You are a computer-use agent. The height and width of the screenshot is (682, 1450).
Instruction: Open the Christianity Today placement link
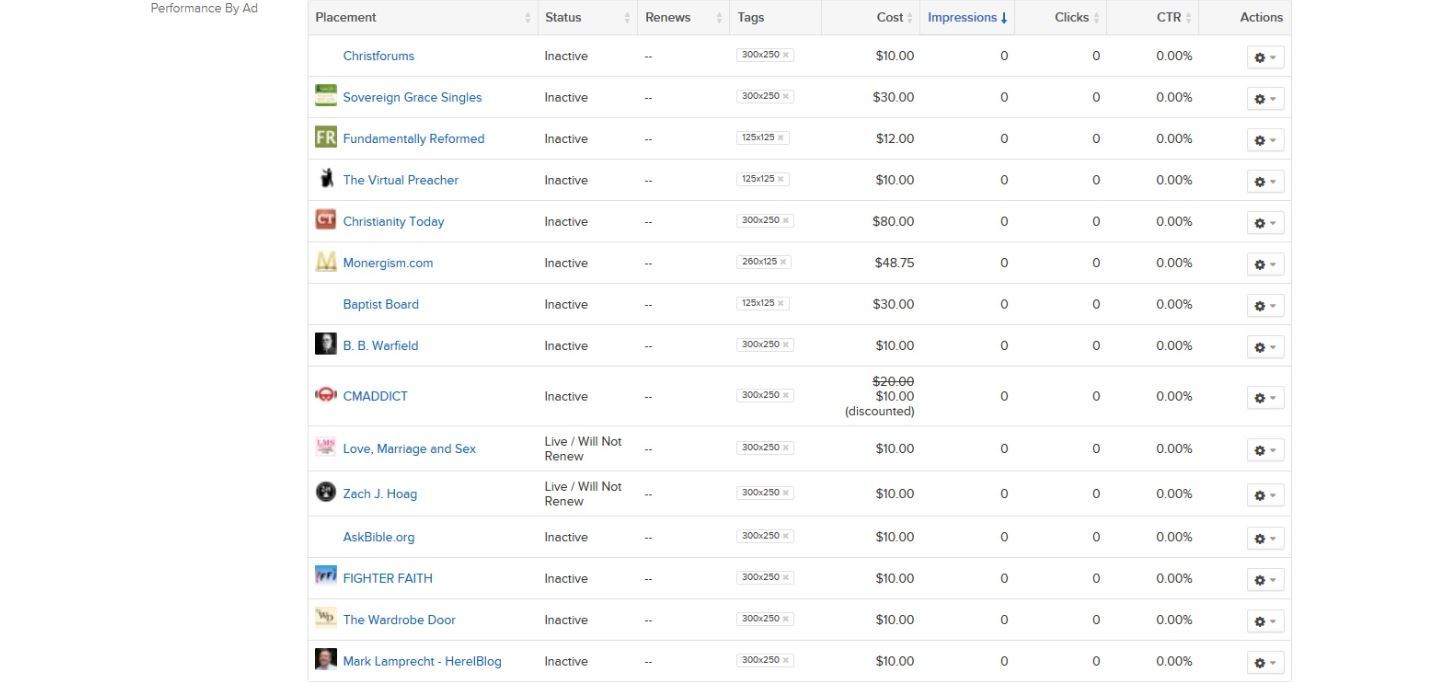click(x=393, y=221)
